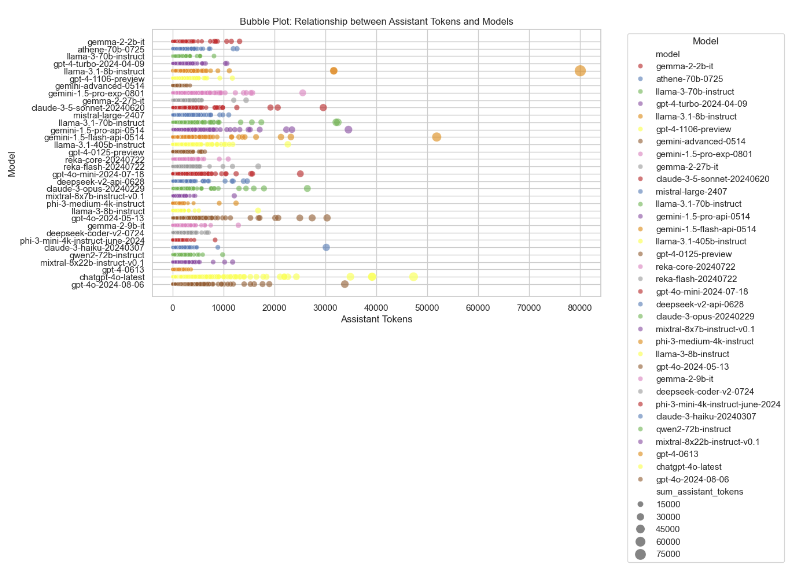Click legend entry 'gemma-2-27b-it'
Screen dimensions: 804x576
(687, 167)
